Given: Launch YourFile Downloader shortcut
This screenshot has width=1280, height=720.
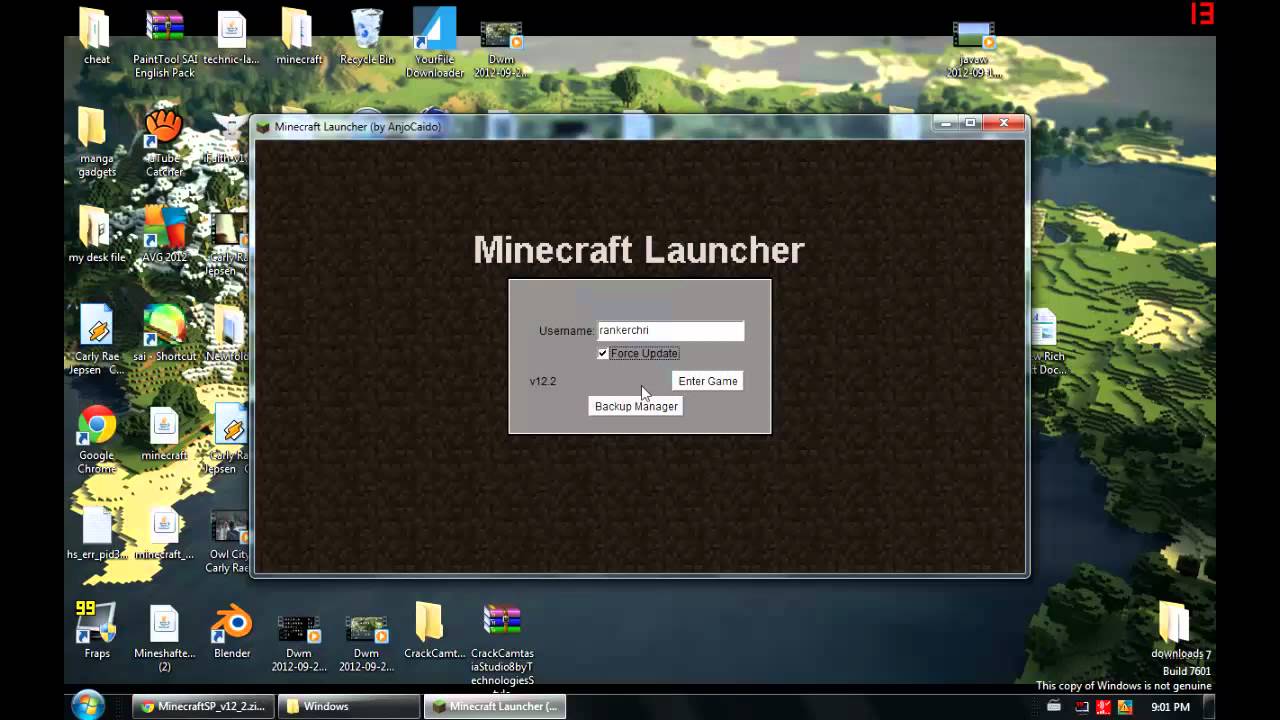Looking at the screenshot, I should pyautogui.click(x=435, y=43).
